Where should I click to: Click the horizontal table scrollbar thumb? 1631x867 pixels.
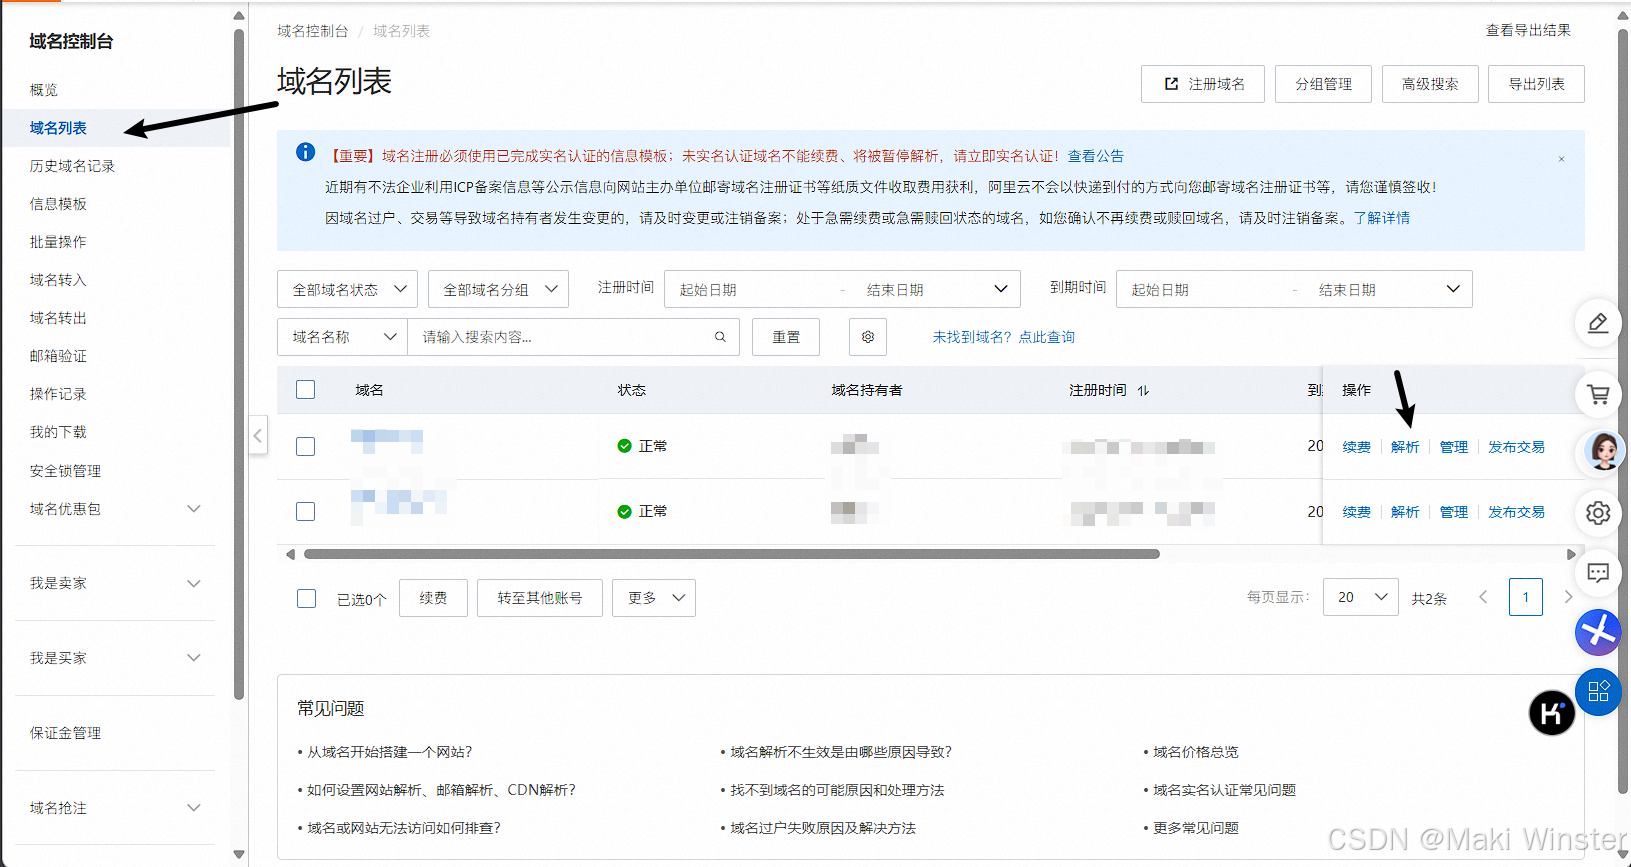(732, 554)
